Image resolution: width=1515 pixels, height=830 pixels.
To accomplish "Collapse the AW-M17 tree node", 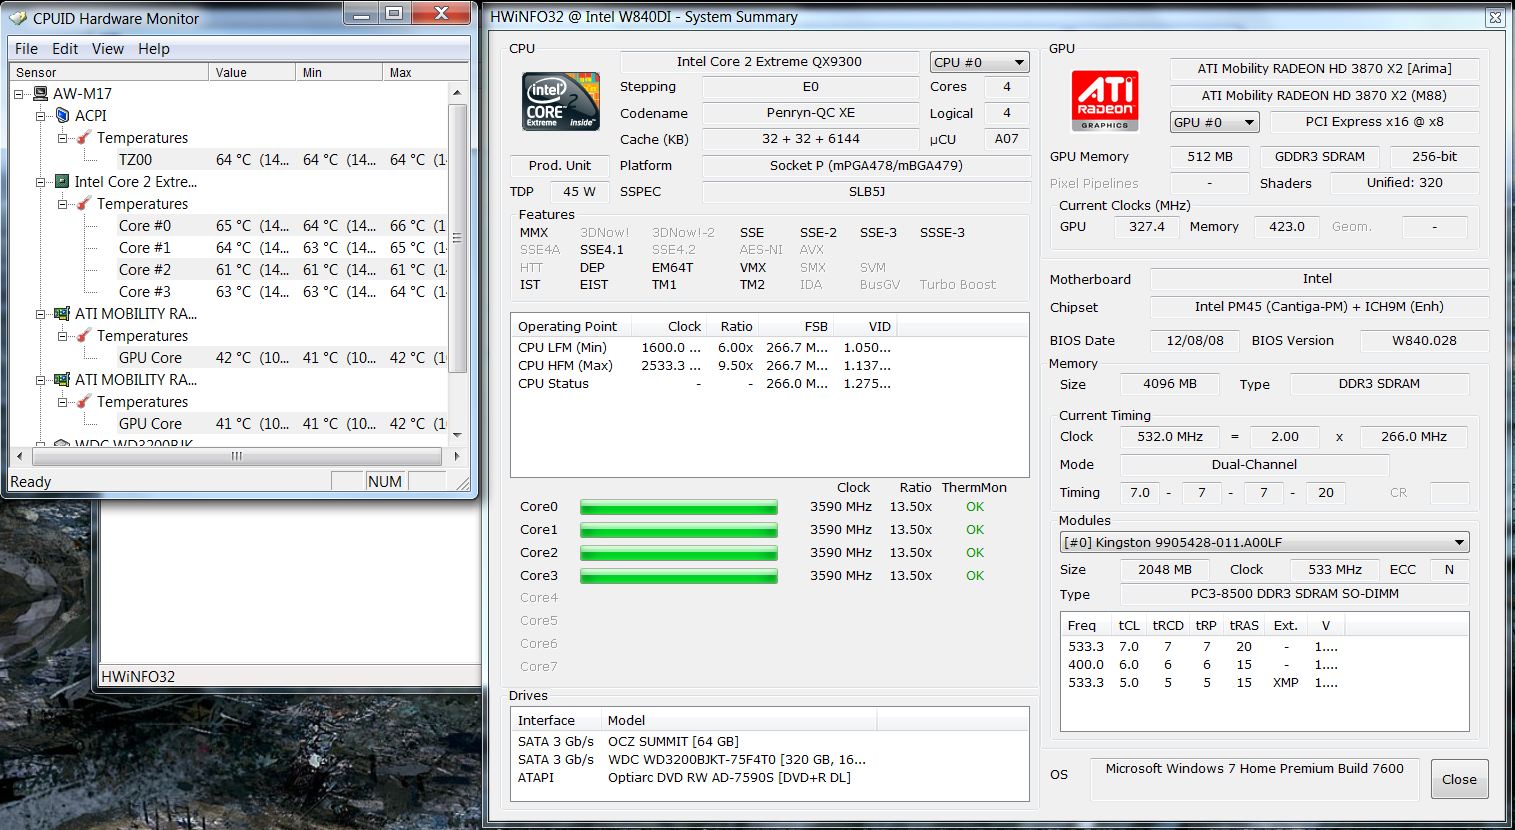I will (x=19, y=94).
